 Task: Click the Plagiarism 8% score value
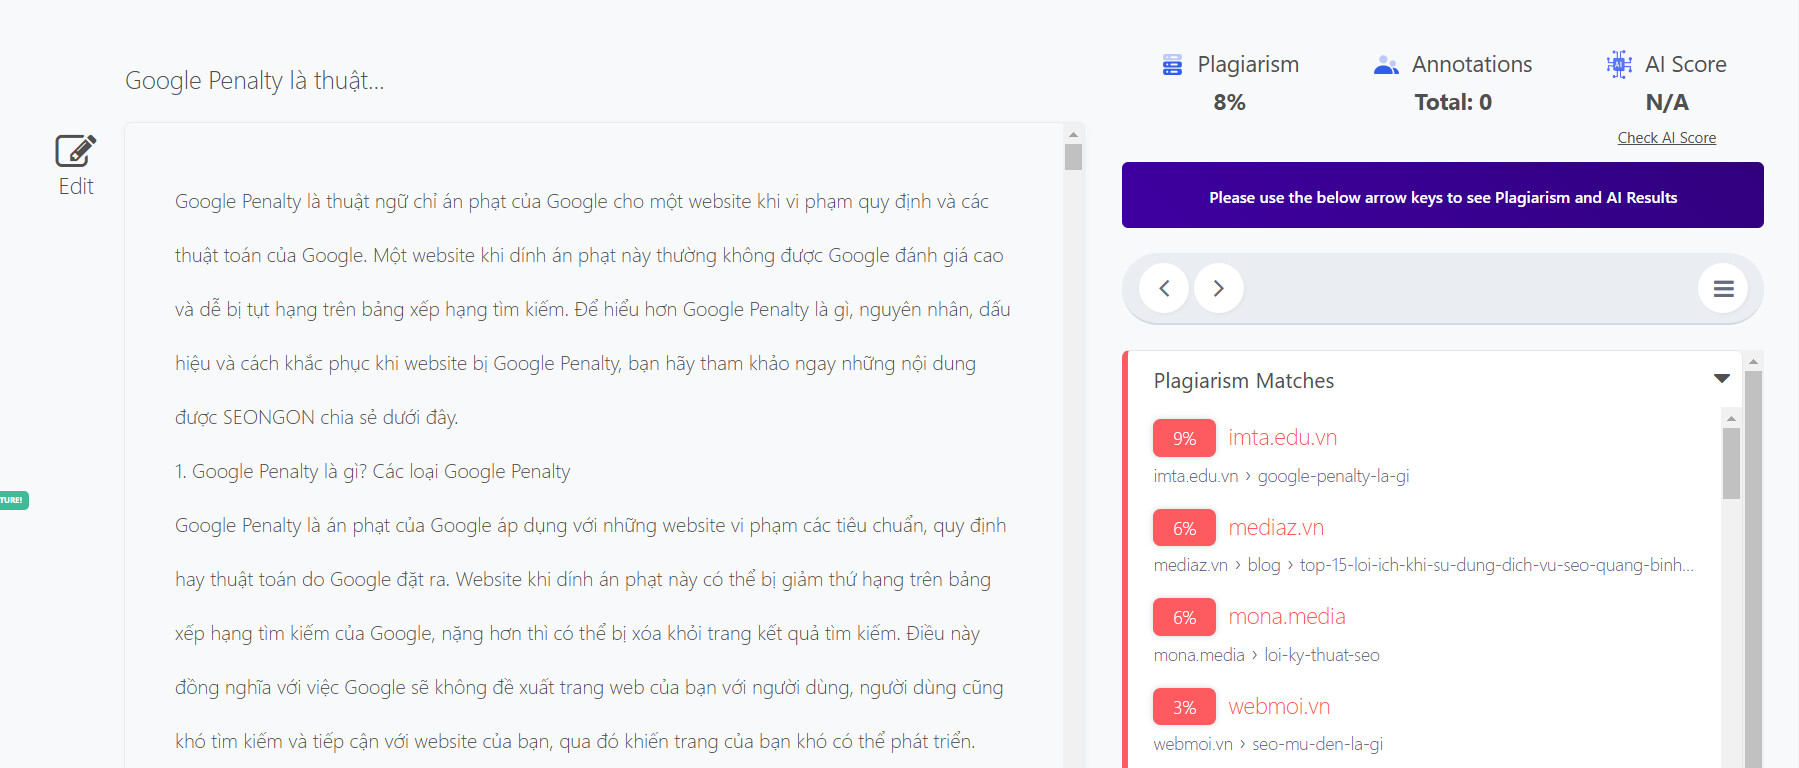(1229, 102)
